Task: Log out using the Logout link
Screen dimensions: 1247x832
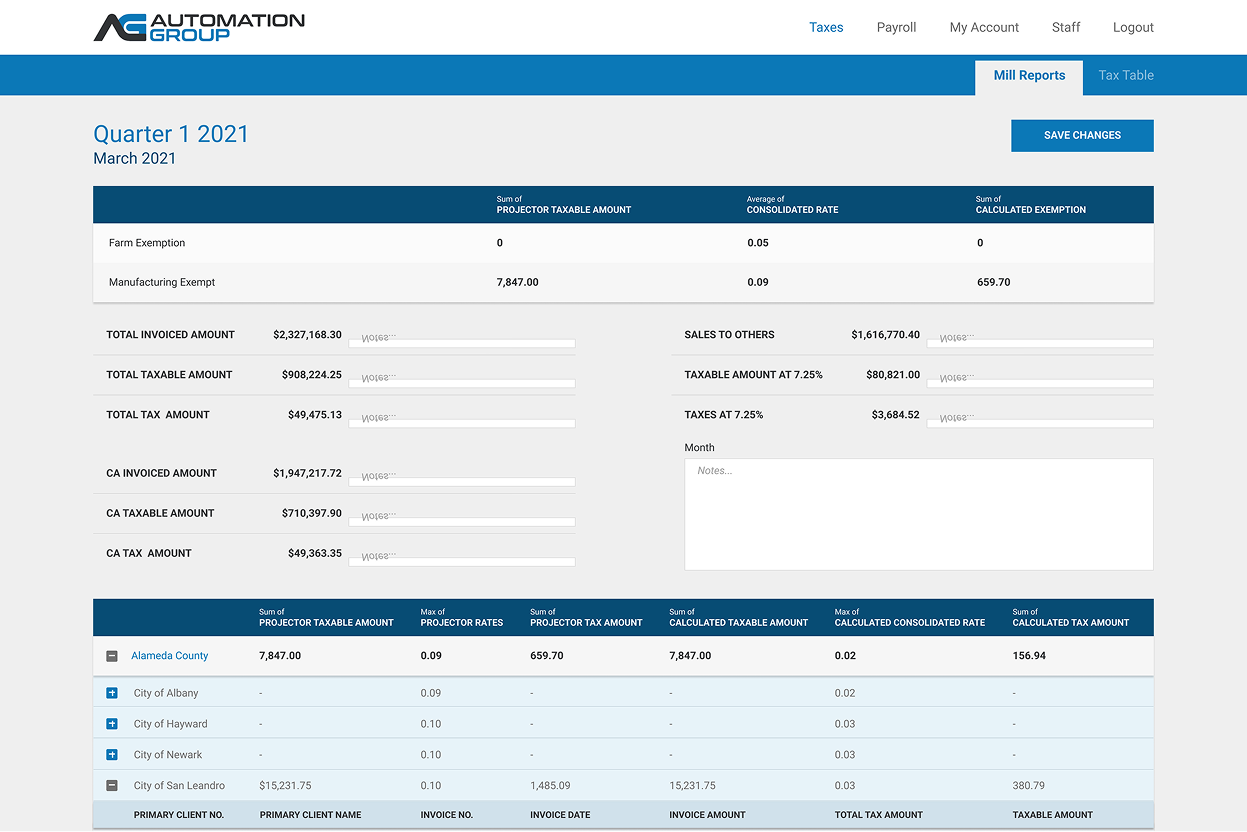Action: tap(1133, 27)
